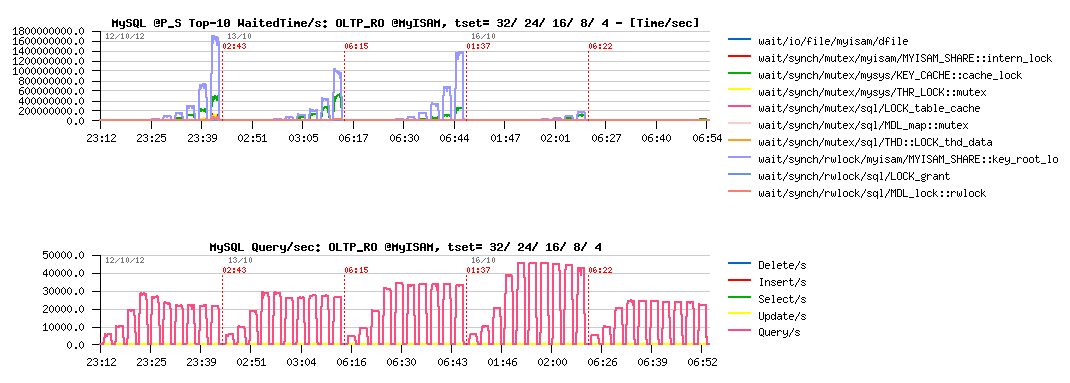Click the 16/10 date label in WaitedTime chart
The width and height of the screenshot is (1070, 383).
click(x=482, y=36)
